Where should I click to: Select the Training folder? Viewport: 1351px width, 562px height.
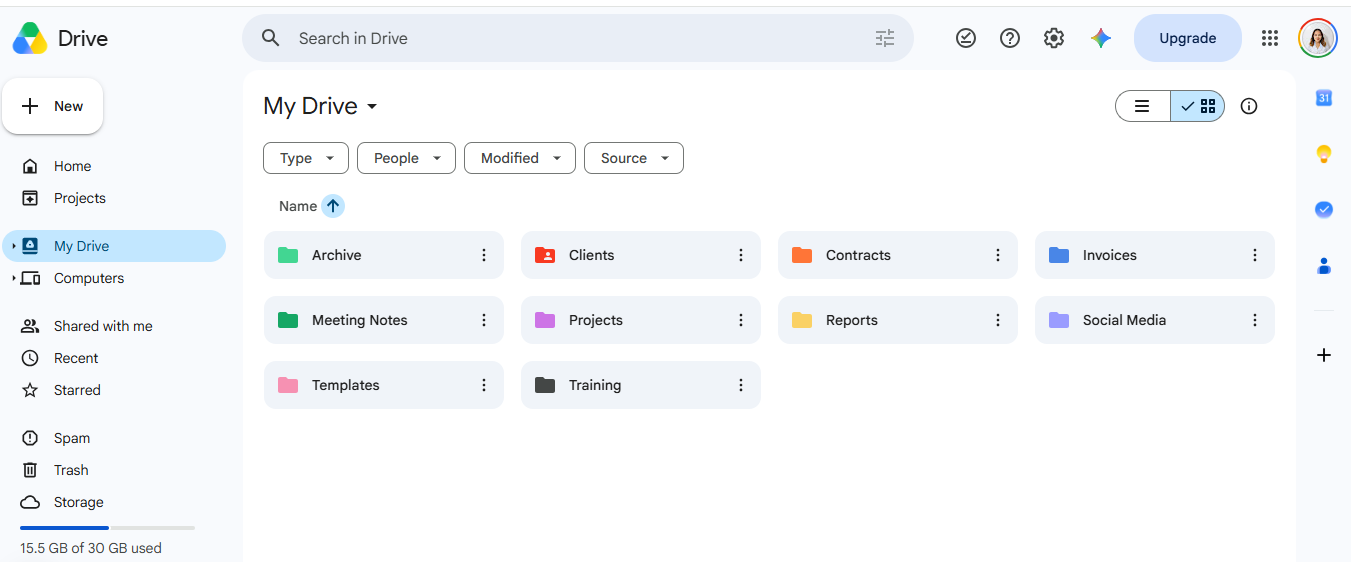pos(641,385)
